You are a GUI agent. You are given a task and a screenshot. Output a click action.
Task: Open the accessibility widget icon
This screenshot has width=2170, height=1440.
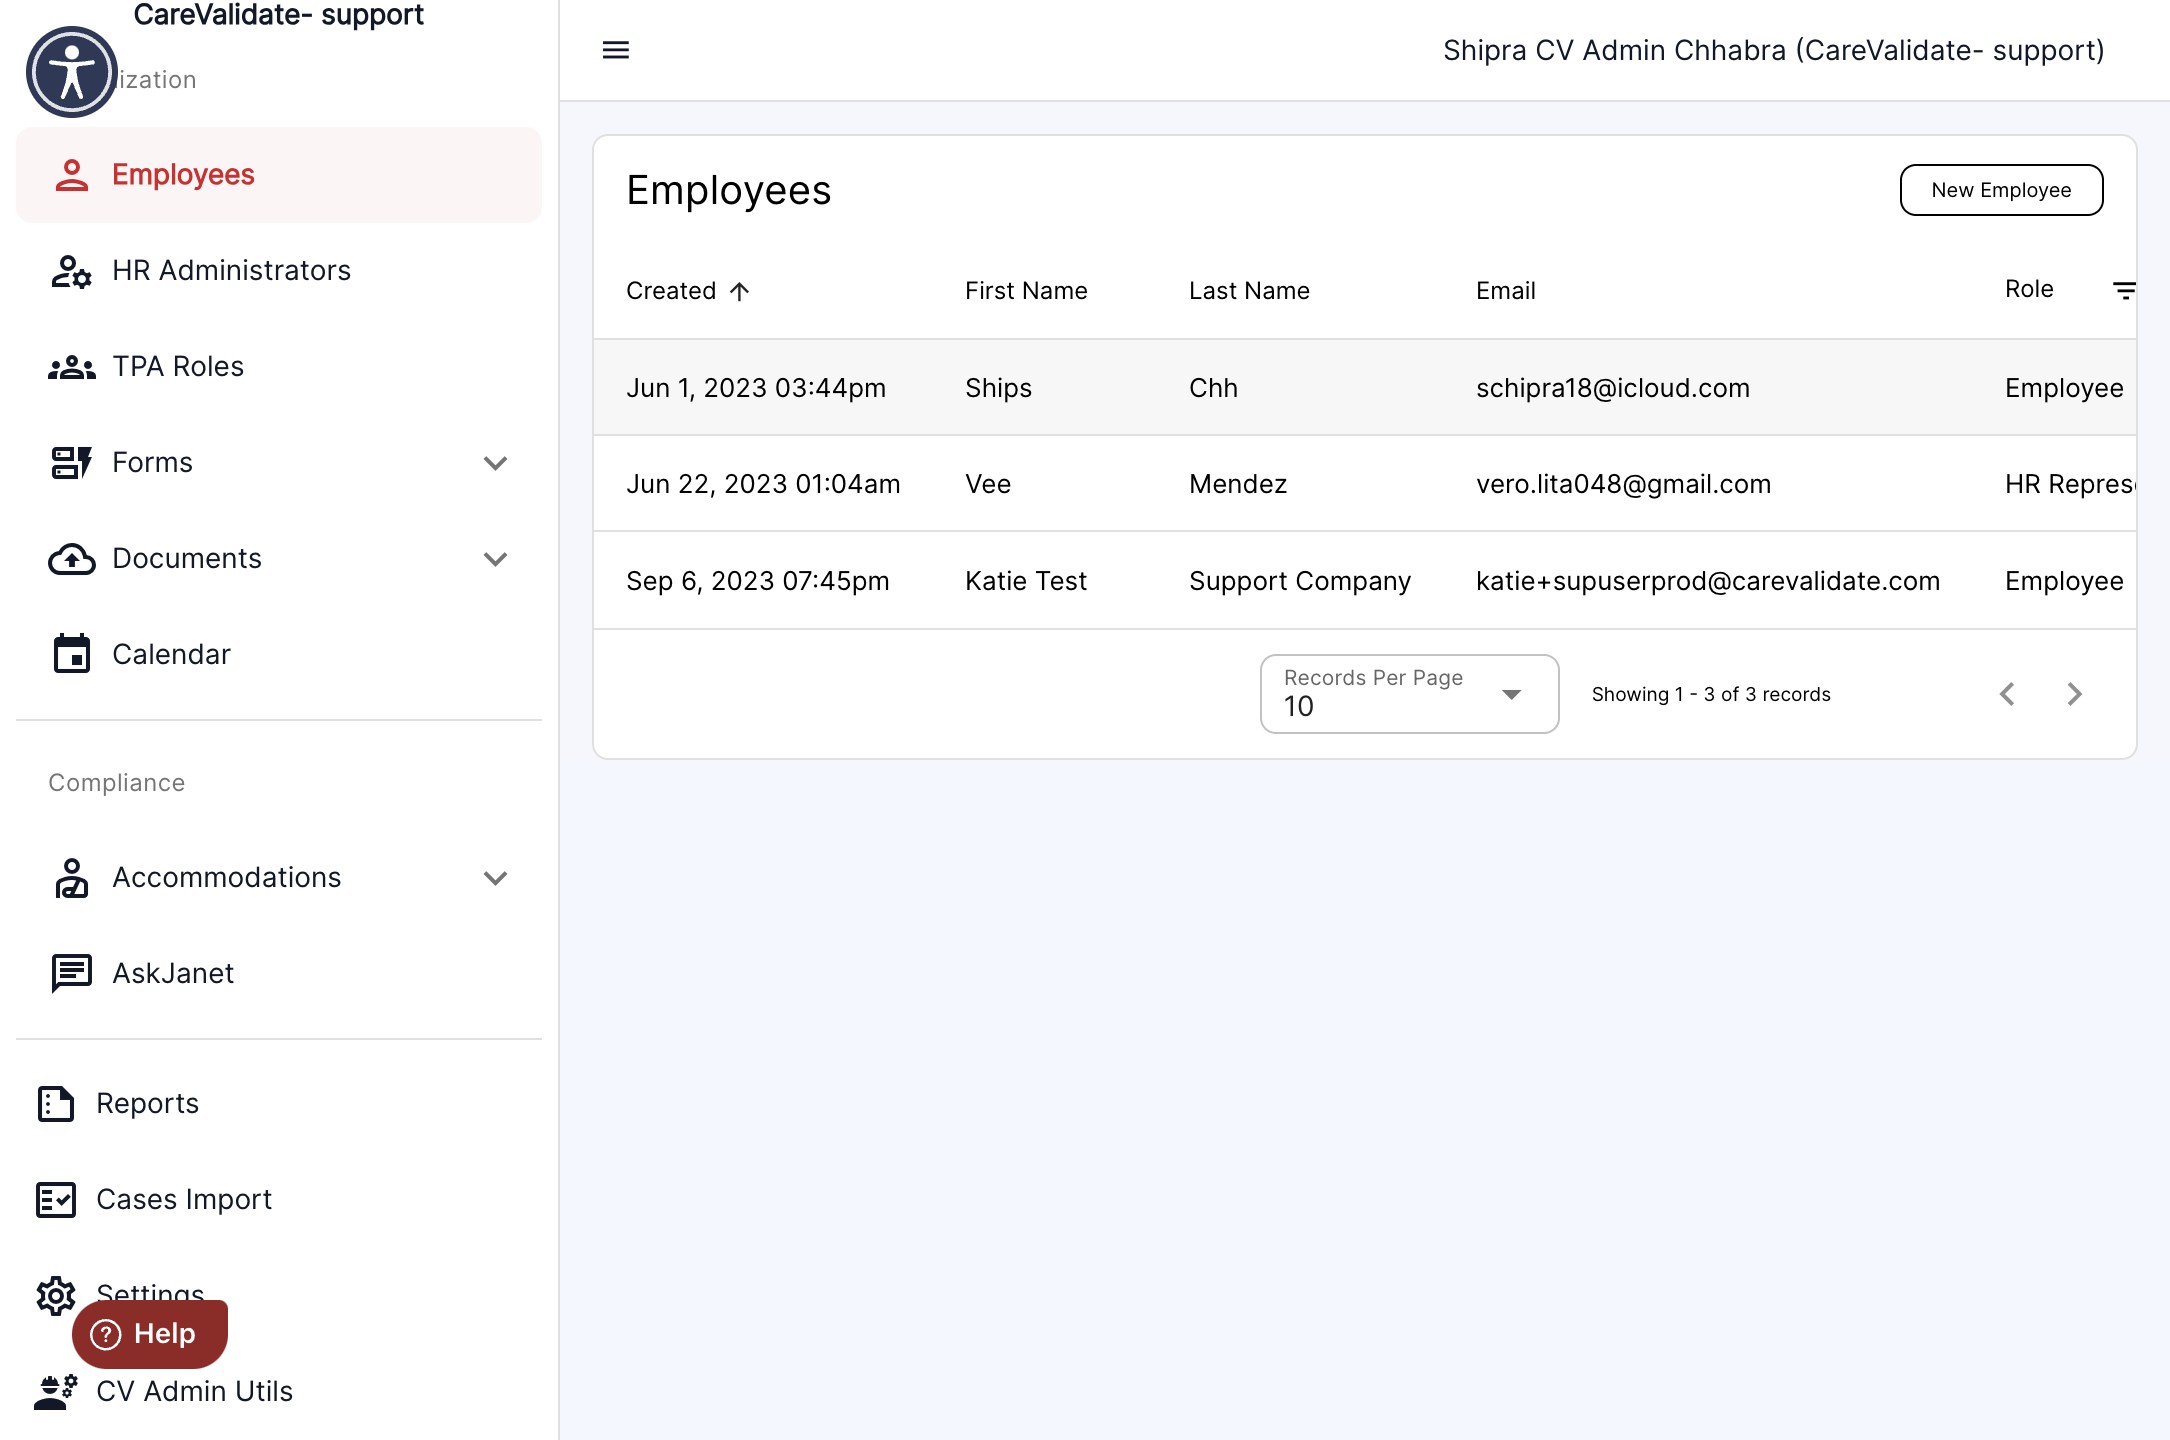tap(72, 72)
